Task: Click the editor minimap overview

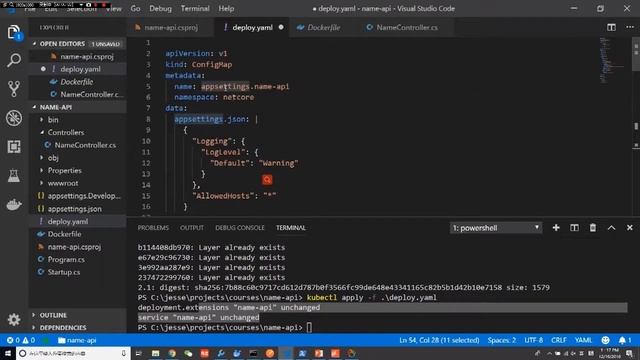Action: click(x=611, y=60)
